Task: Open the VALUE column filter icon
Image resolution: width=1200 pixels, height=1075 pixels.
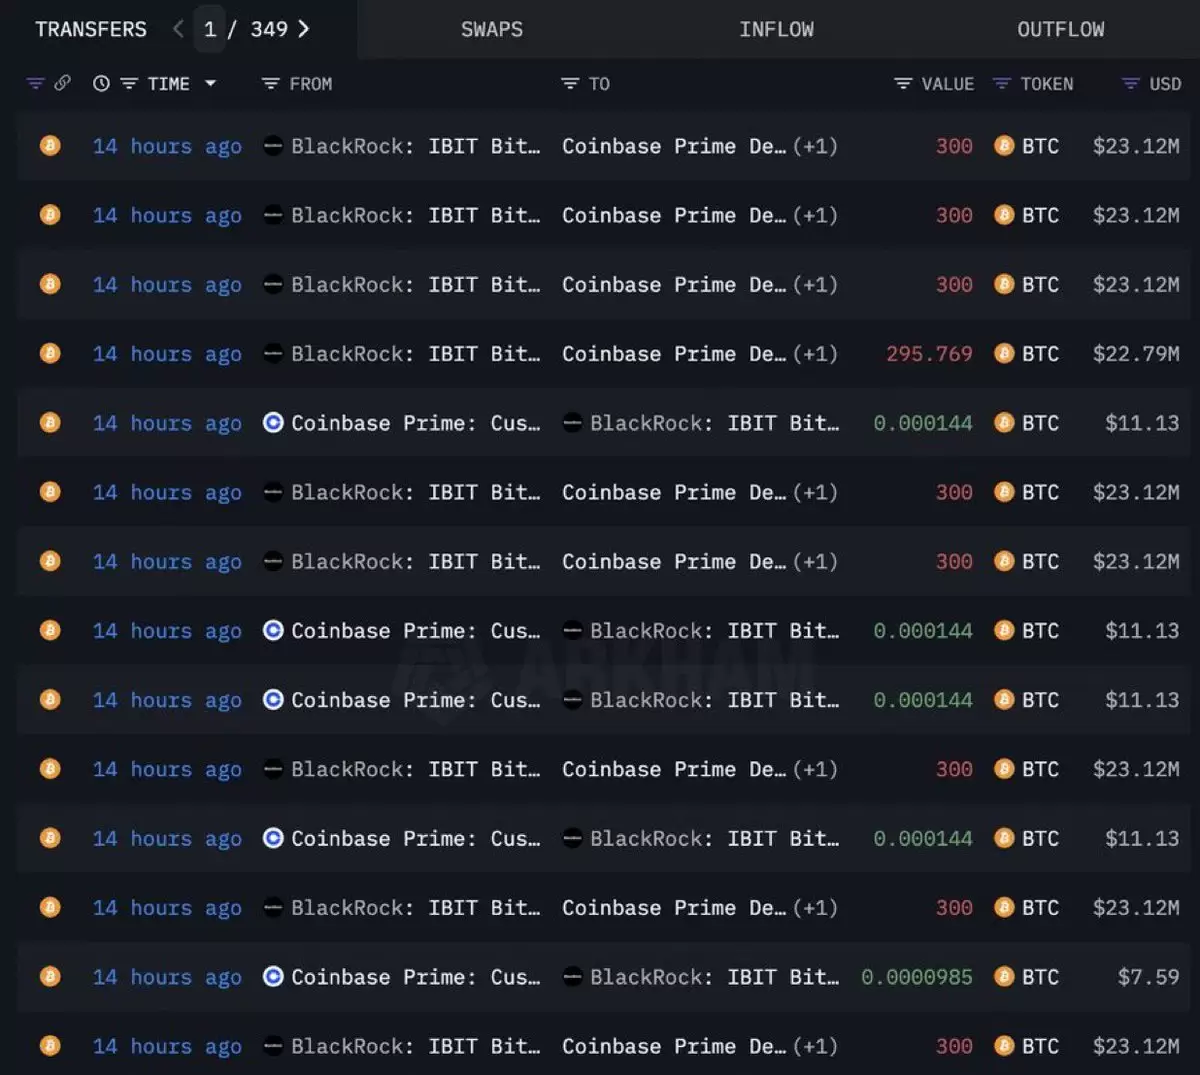Action: (x=903, y=84)
